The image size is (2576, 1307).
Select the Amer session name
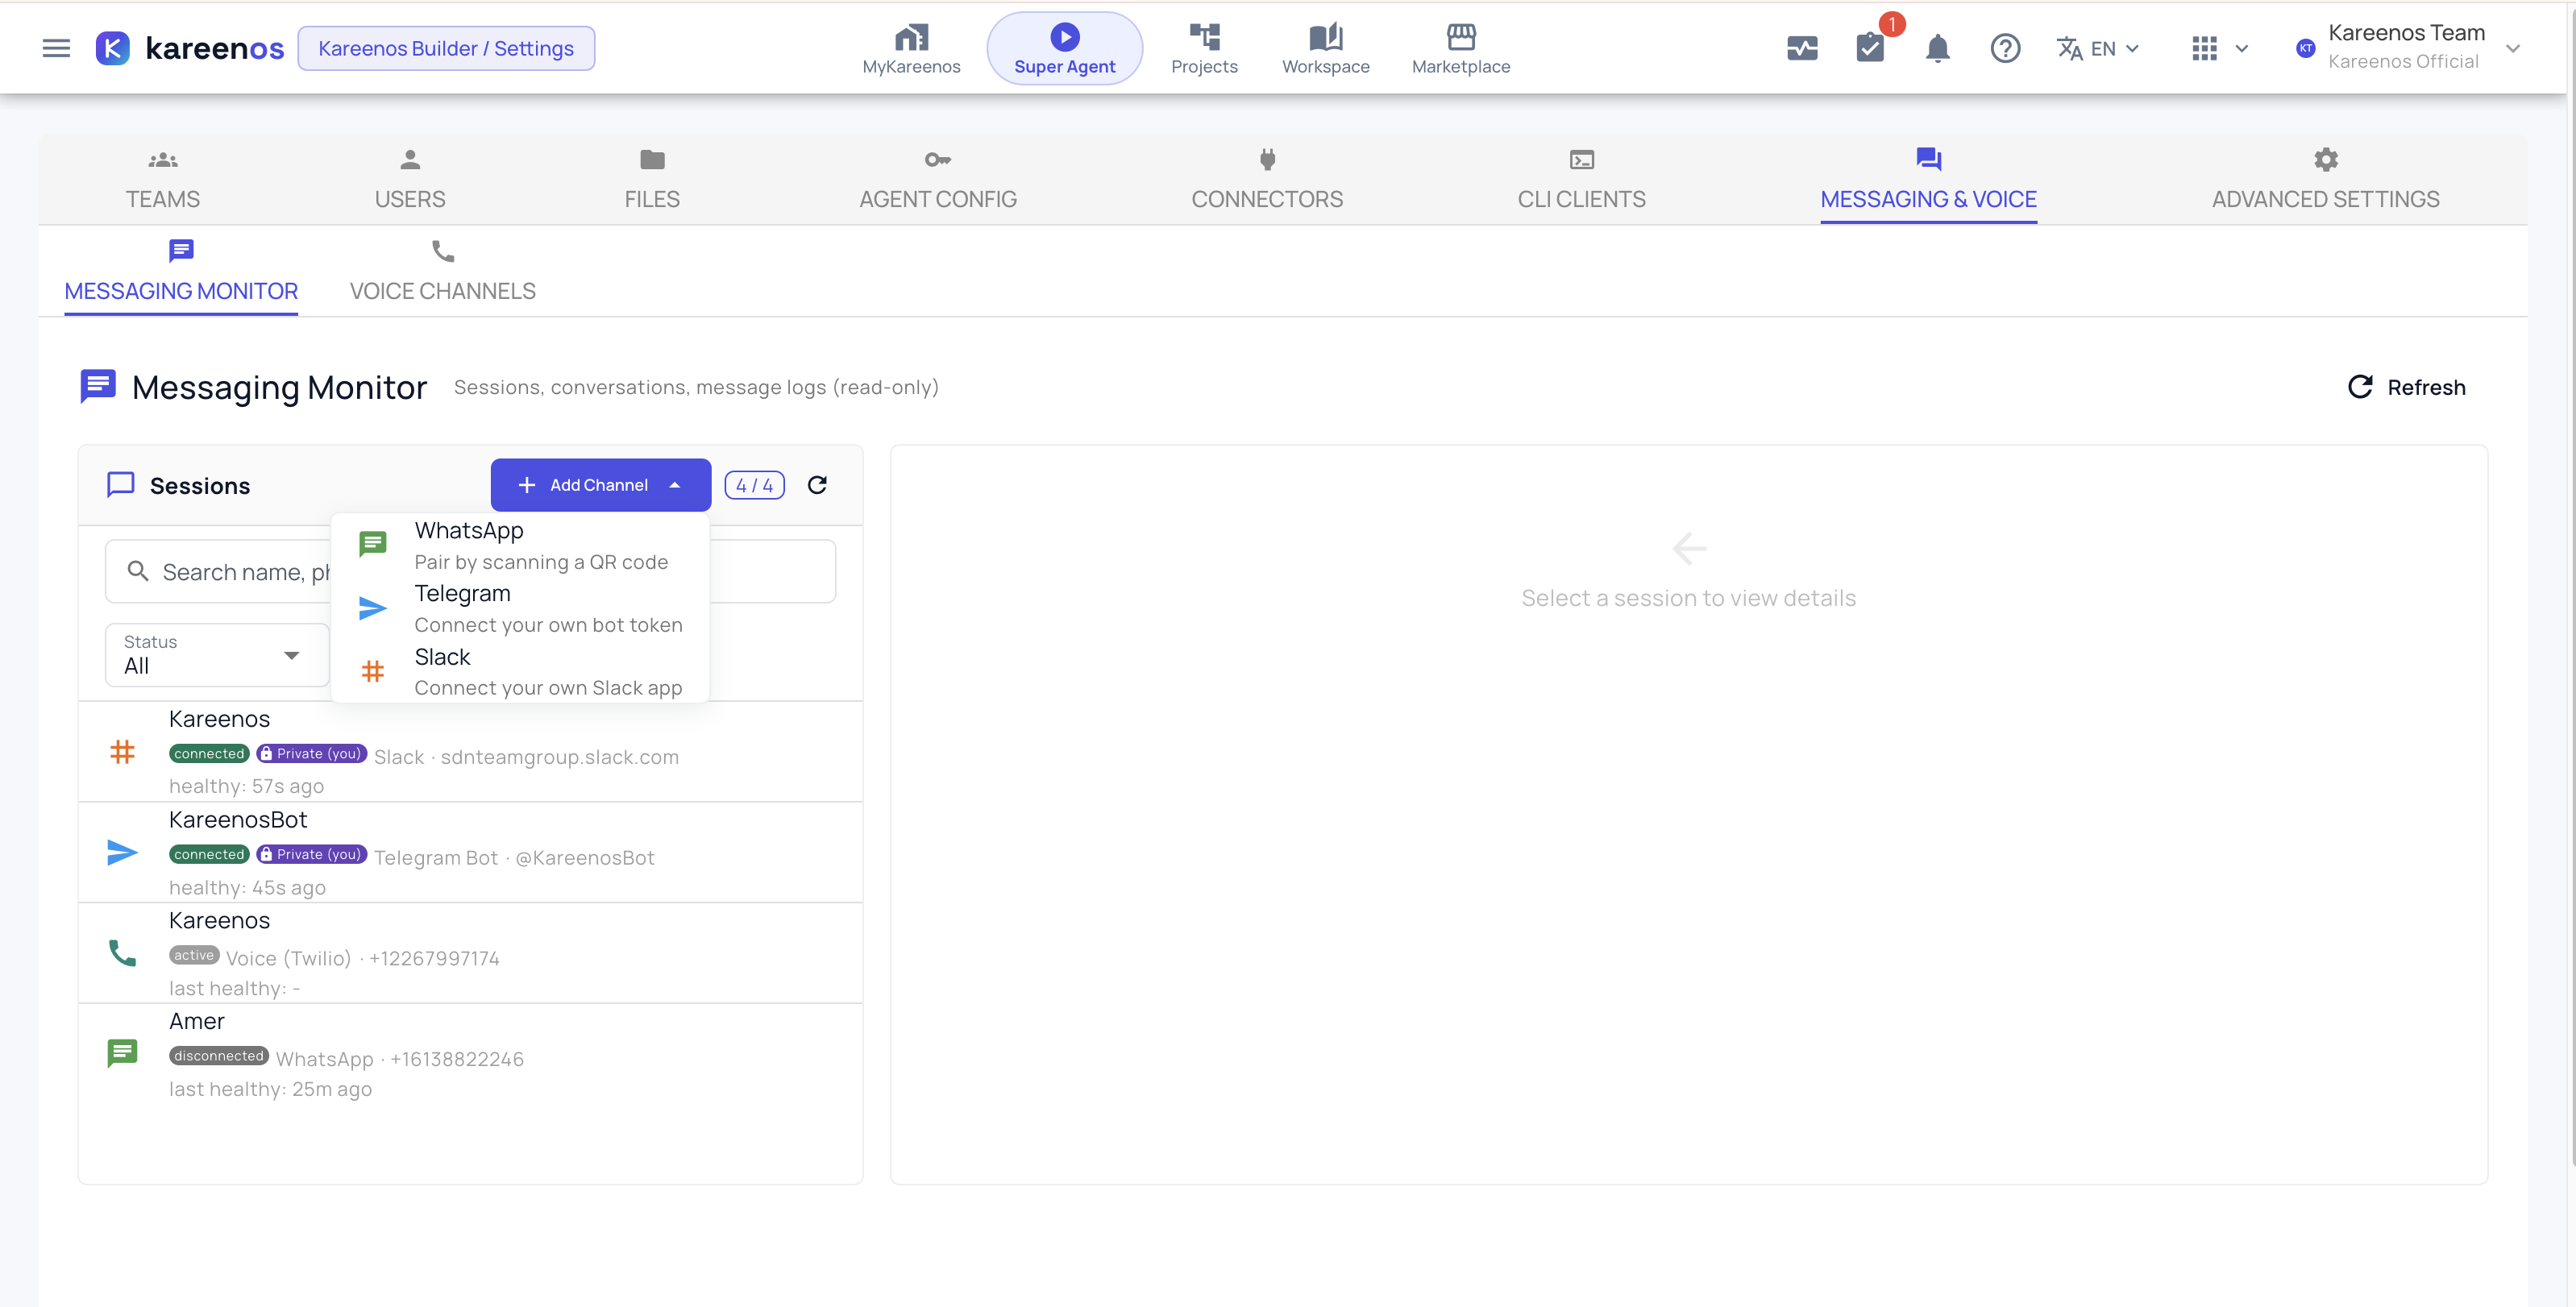click(x=197, y=1021)
